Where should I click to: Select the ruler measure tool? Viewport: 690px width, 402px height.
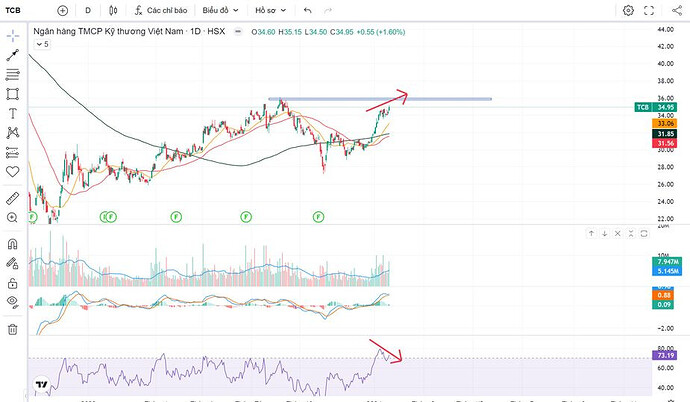[x=13, y=198]
